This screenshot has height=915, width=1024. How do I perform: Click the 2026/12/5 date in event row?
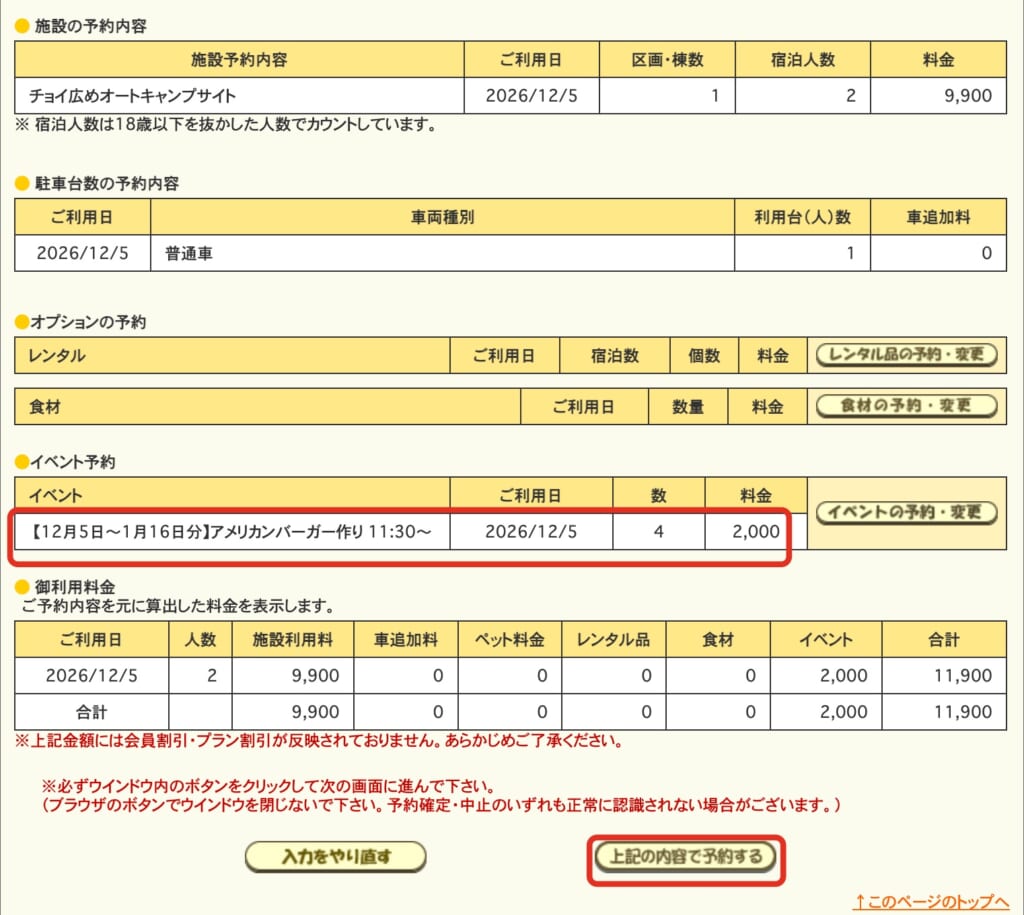point(531,532)
